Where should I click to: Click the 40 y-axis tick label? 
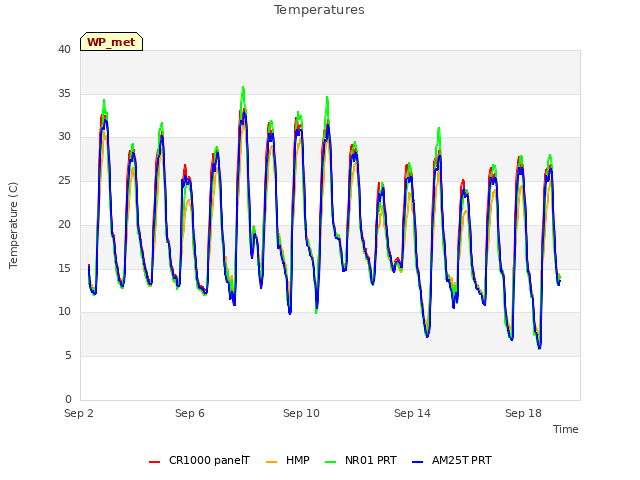64,49
